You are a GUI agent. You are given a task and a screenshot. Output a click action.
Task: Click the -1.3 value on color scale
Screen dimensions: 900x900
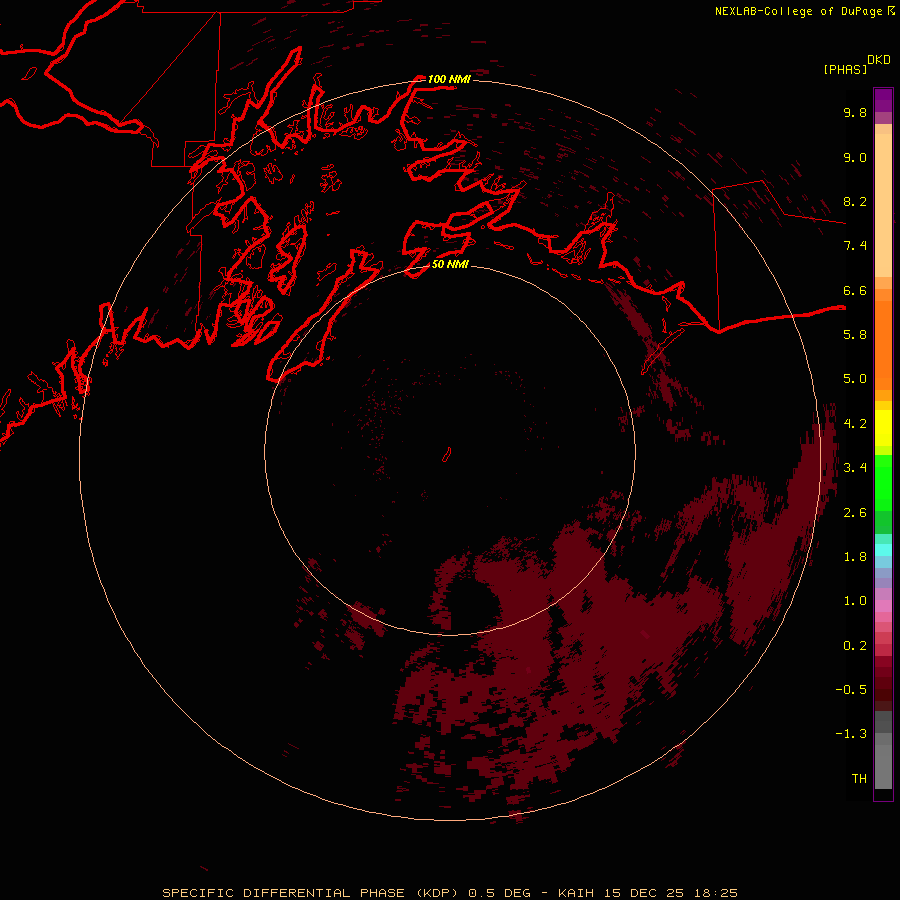[x=851, y=734]
